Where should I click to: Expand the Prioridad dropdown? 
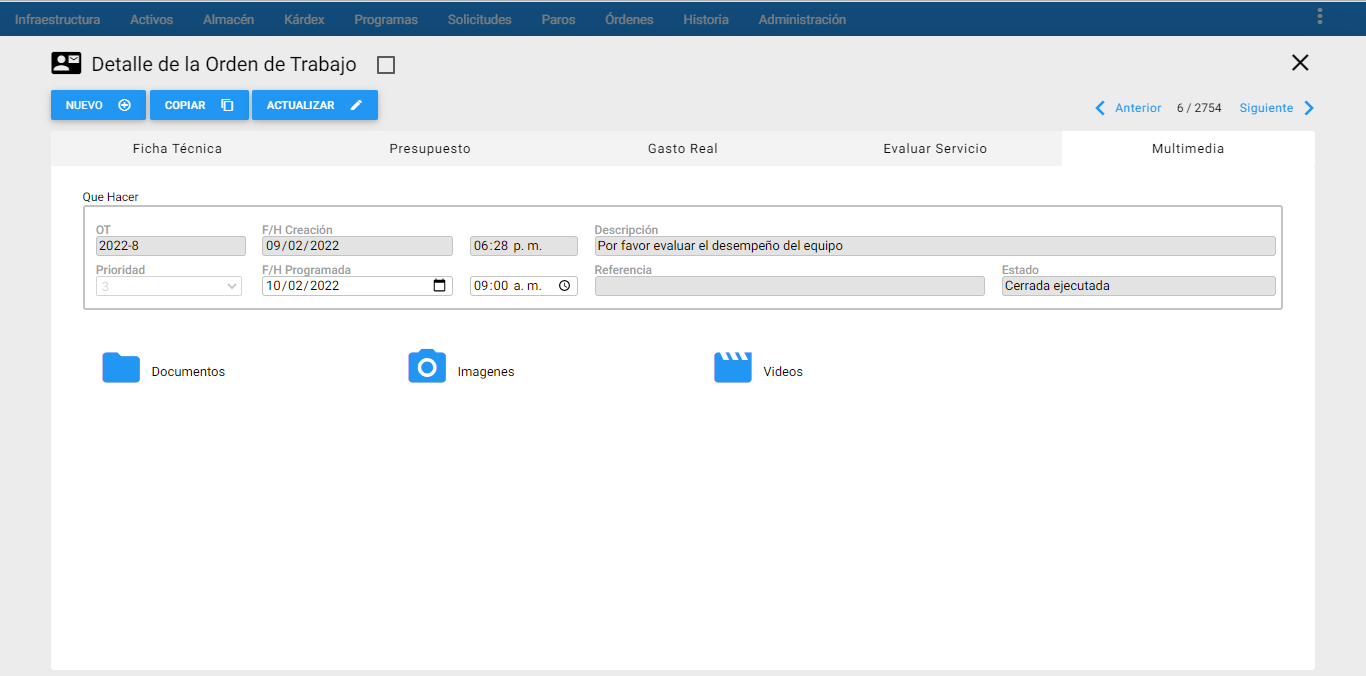171,286
